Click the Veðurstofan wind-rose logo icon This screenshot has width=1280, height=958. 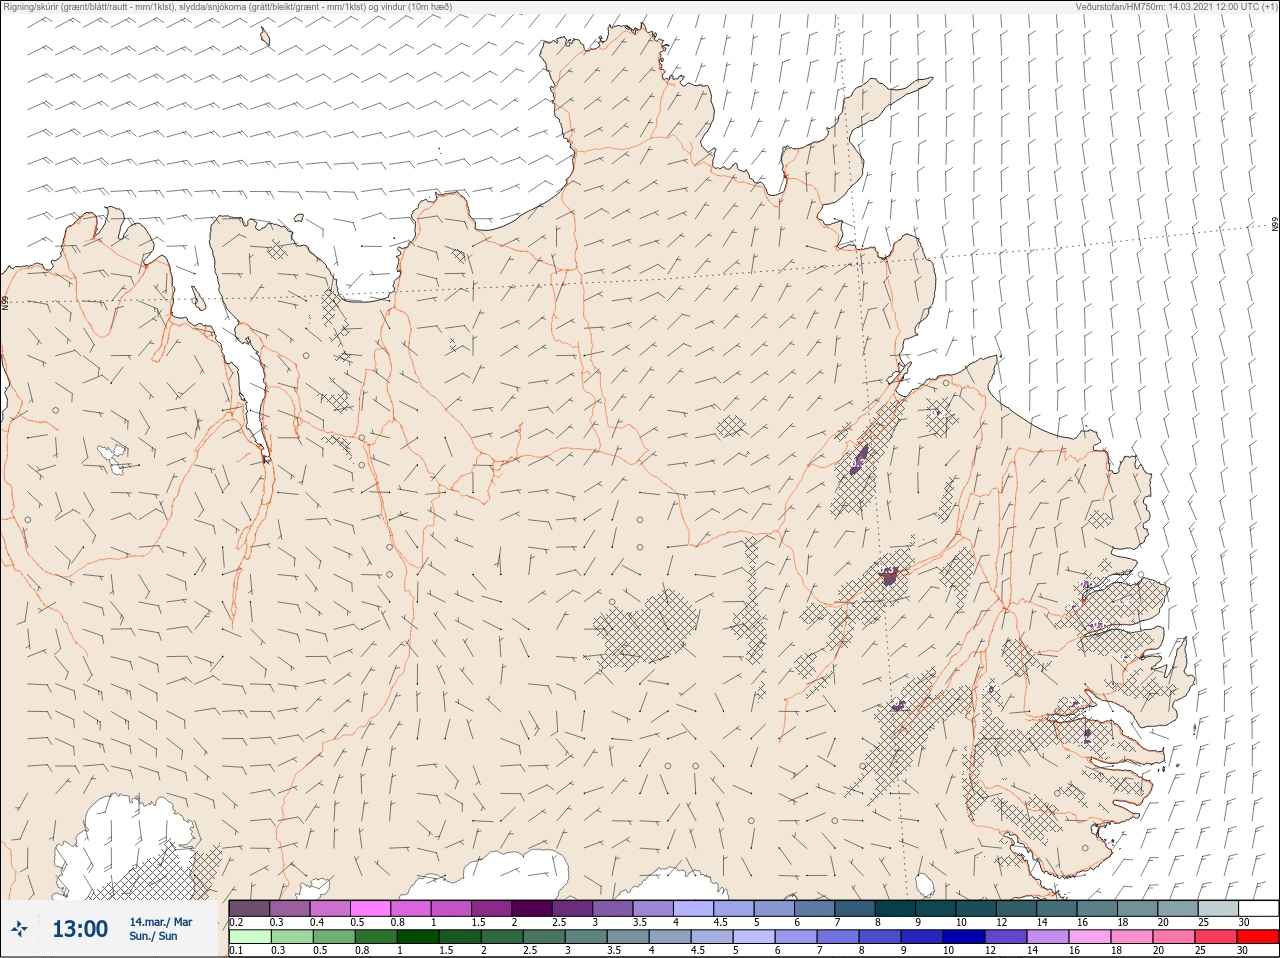coord(19,929)
